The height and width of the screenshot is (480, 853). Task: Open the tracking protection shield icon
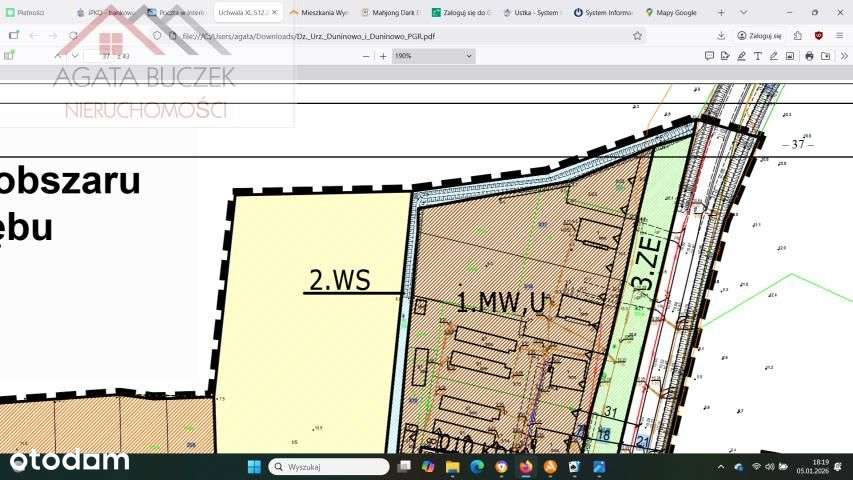[157, 36]
